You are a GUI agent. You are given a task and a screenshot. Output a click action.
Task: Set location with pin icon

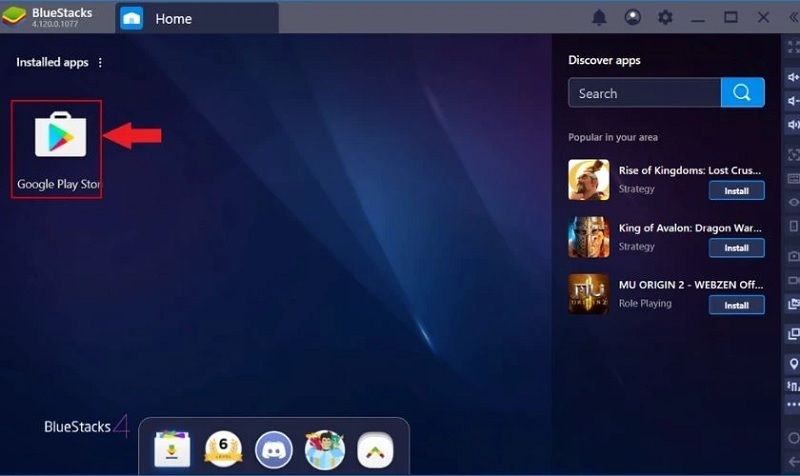point(793,364)
